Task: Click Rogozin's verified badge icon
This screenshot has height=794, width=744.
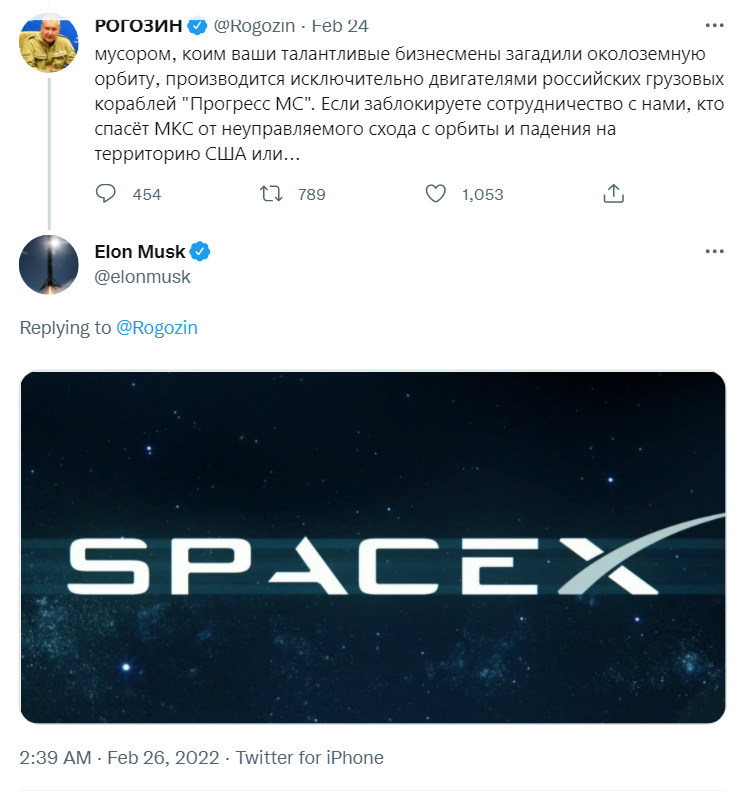Action: click(x=198, y=25)
